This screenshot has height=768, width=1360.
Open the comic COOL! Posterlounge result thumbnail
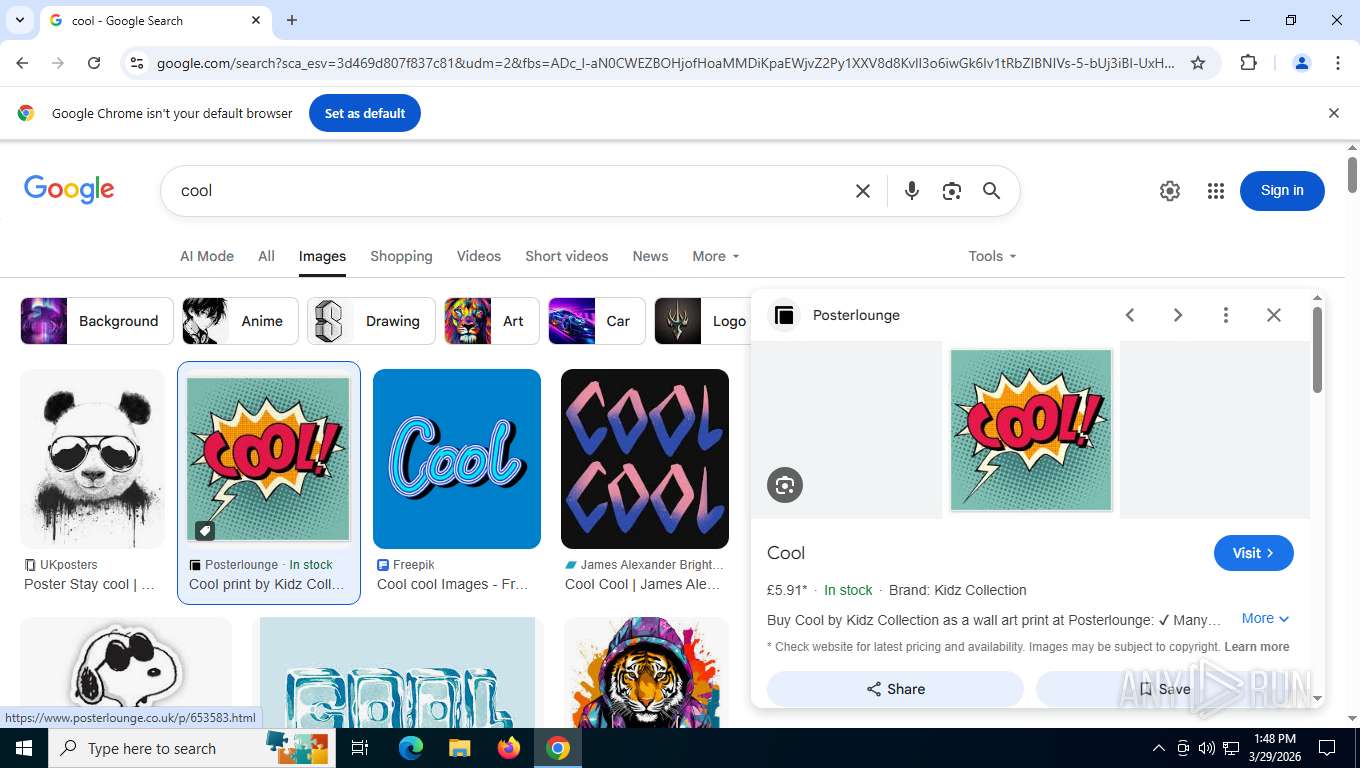[x=268, y=459]
